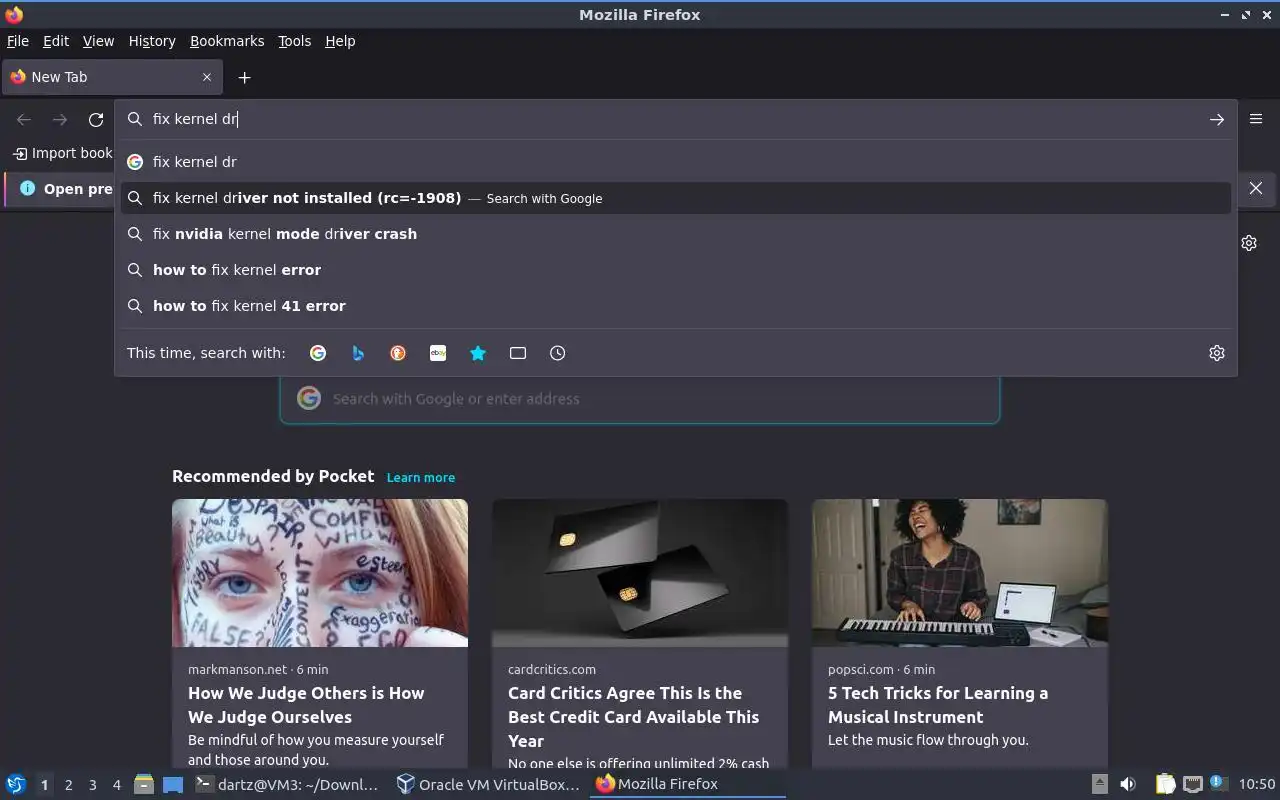Screen dimensions: 1280x800
Task: Open a new tab with the plus button
Action: pyautogui.click(x=244, y=77)
